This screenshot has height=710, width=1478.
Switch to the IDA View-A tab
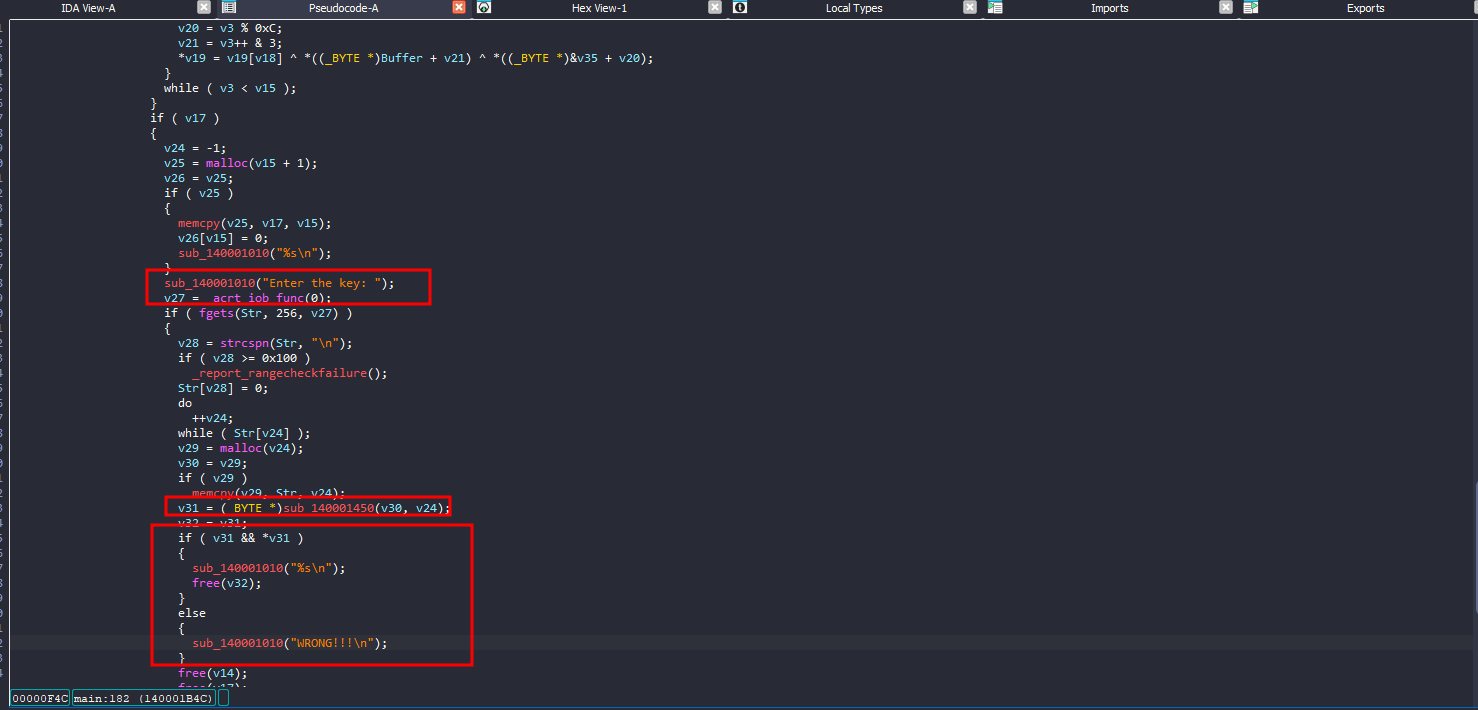tap(88, 8)
